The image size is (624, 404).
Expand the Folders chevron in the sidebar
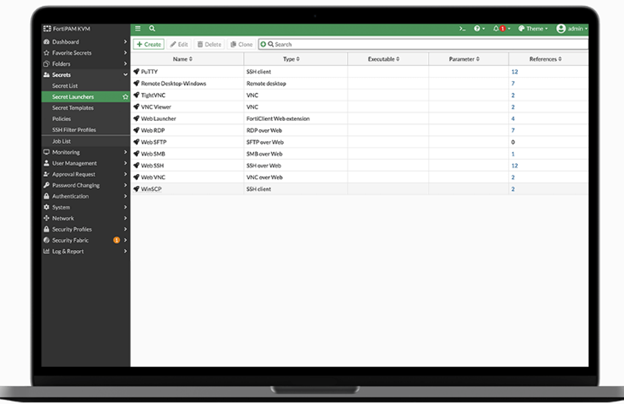[x=125, y=64]
